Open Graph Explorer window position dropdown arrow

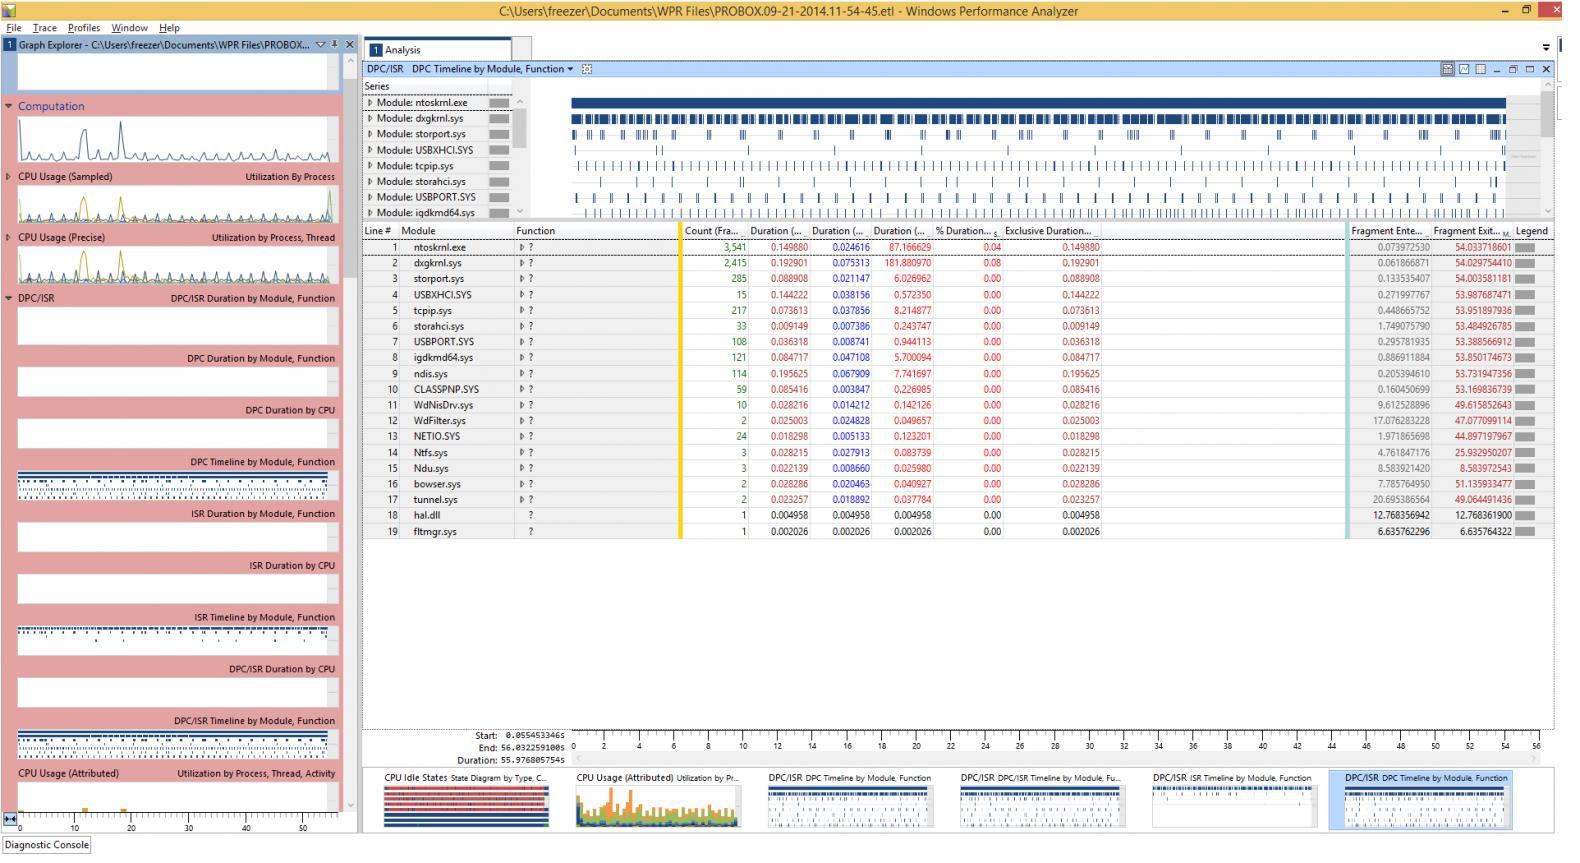coord(320,44)
